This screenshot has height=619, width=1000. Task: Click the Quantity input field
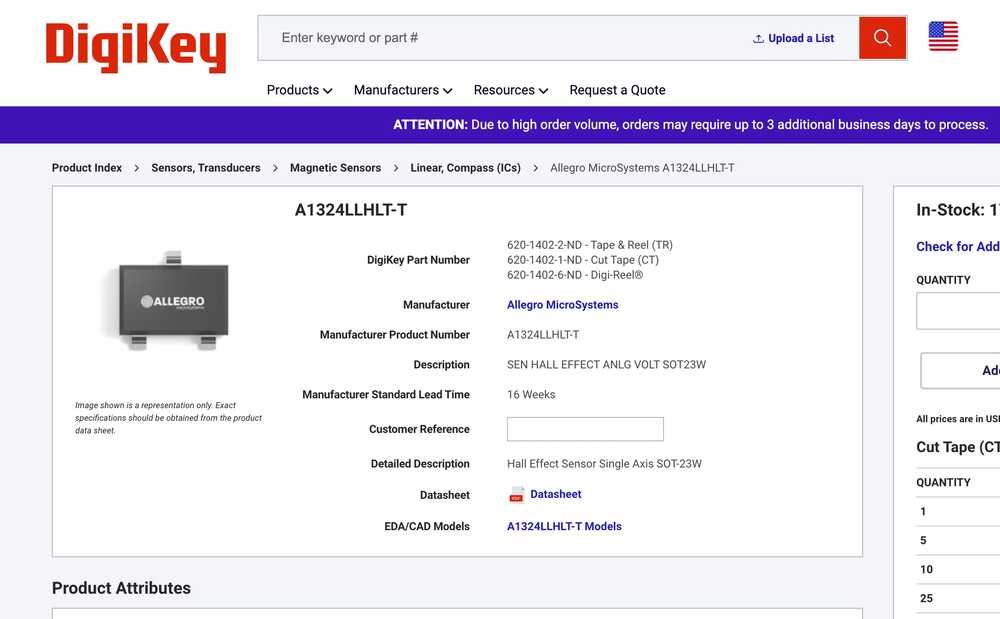tap(958, 310)
